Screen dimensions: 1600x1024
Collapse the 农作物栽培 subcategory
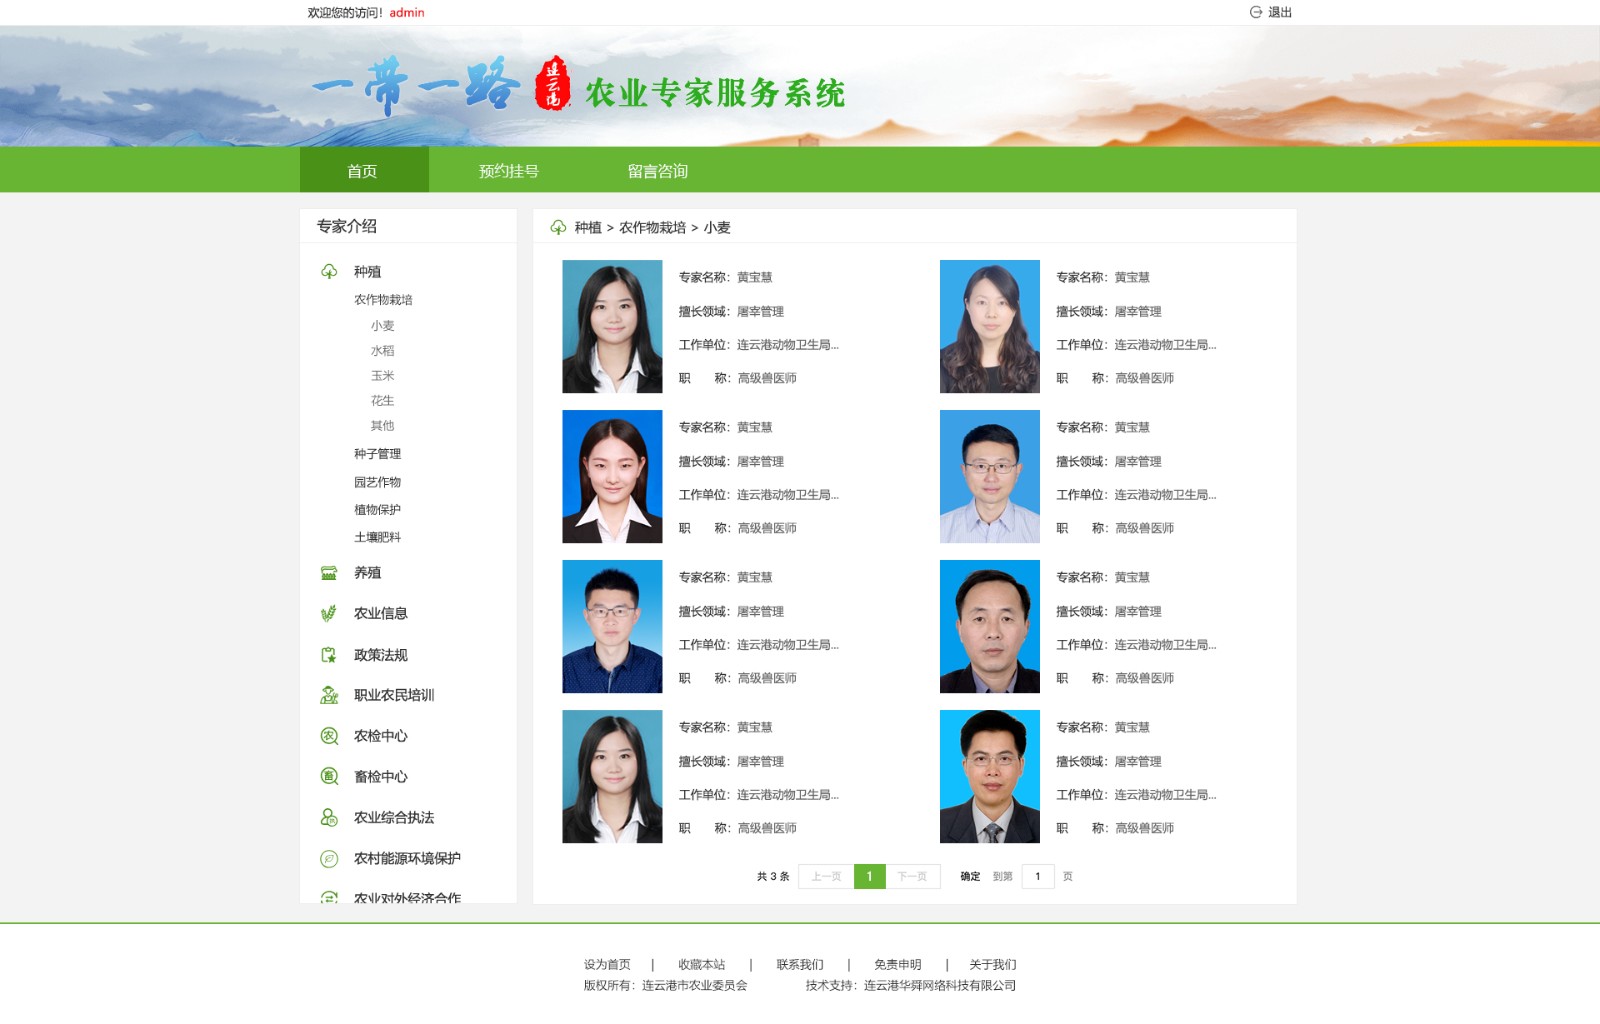coord(383,300)
